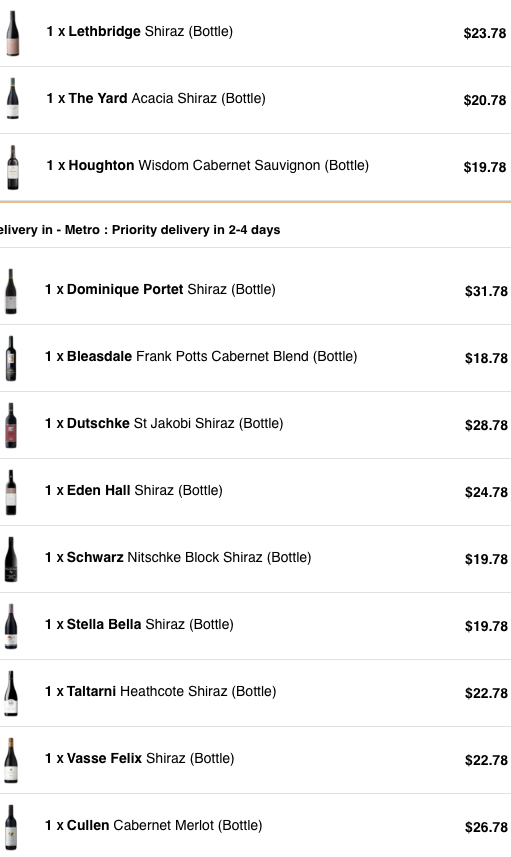Open the Taltarni Heathcote Shiraz item link
Screen dimensions: 511x857
point(171,691)
